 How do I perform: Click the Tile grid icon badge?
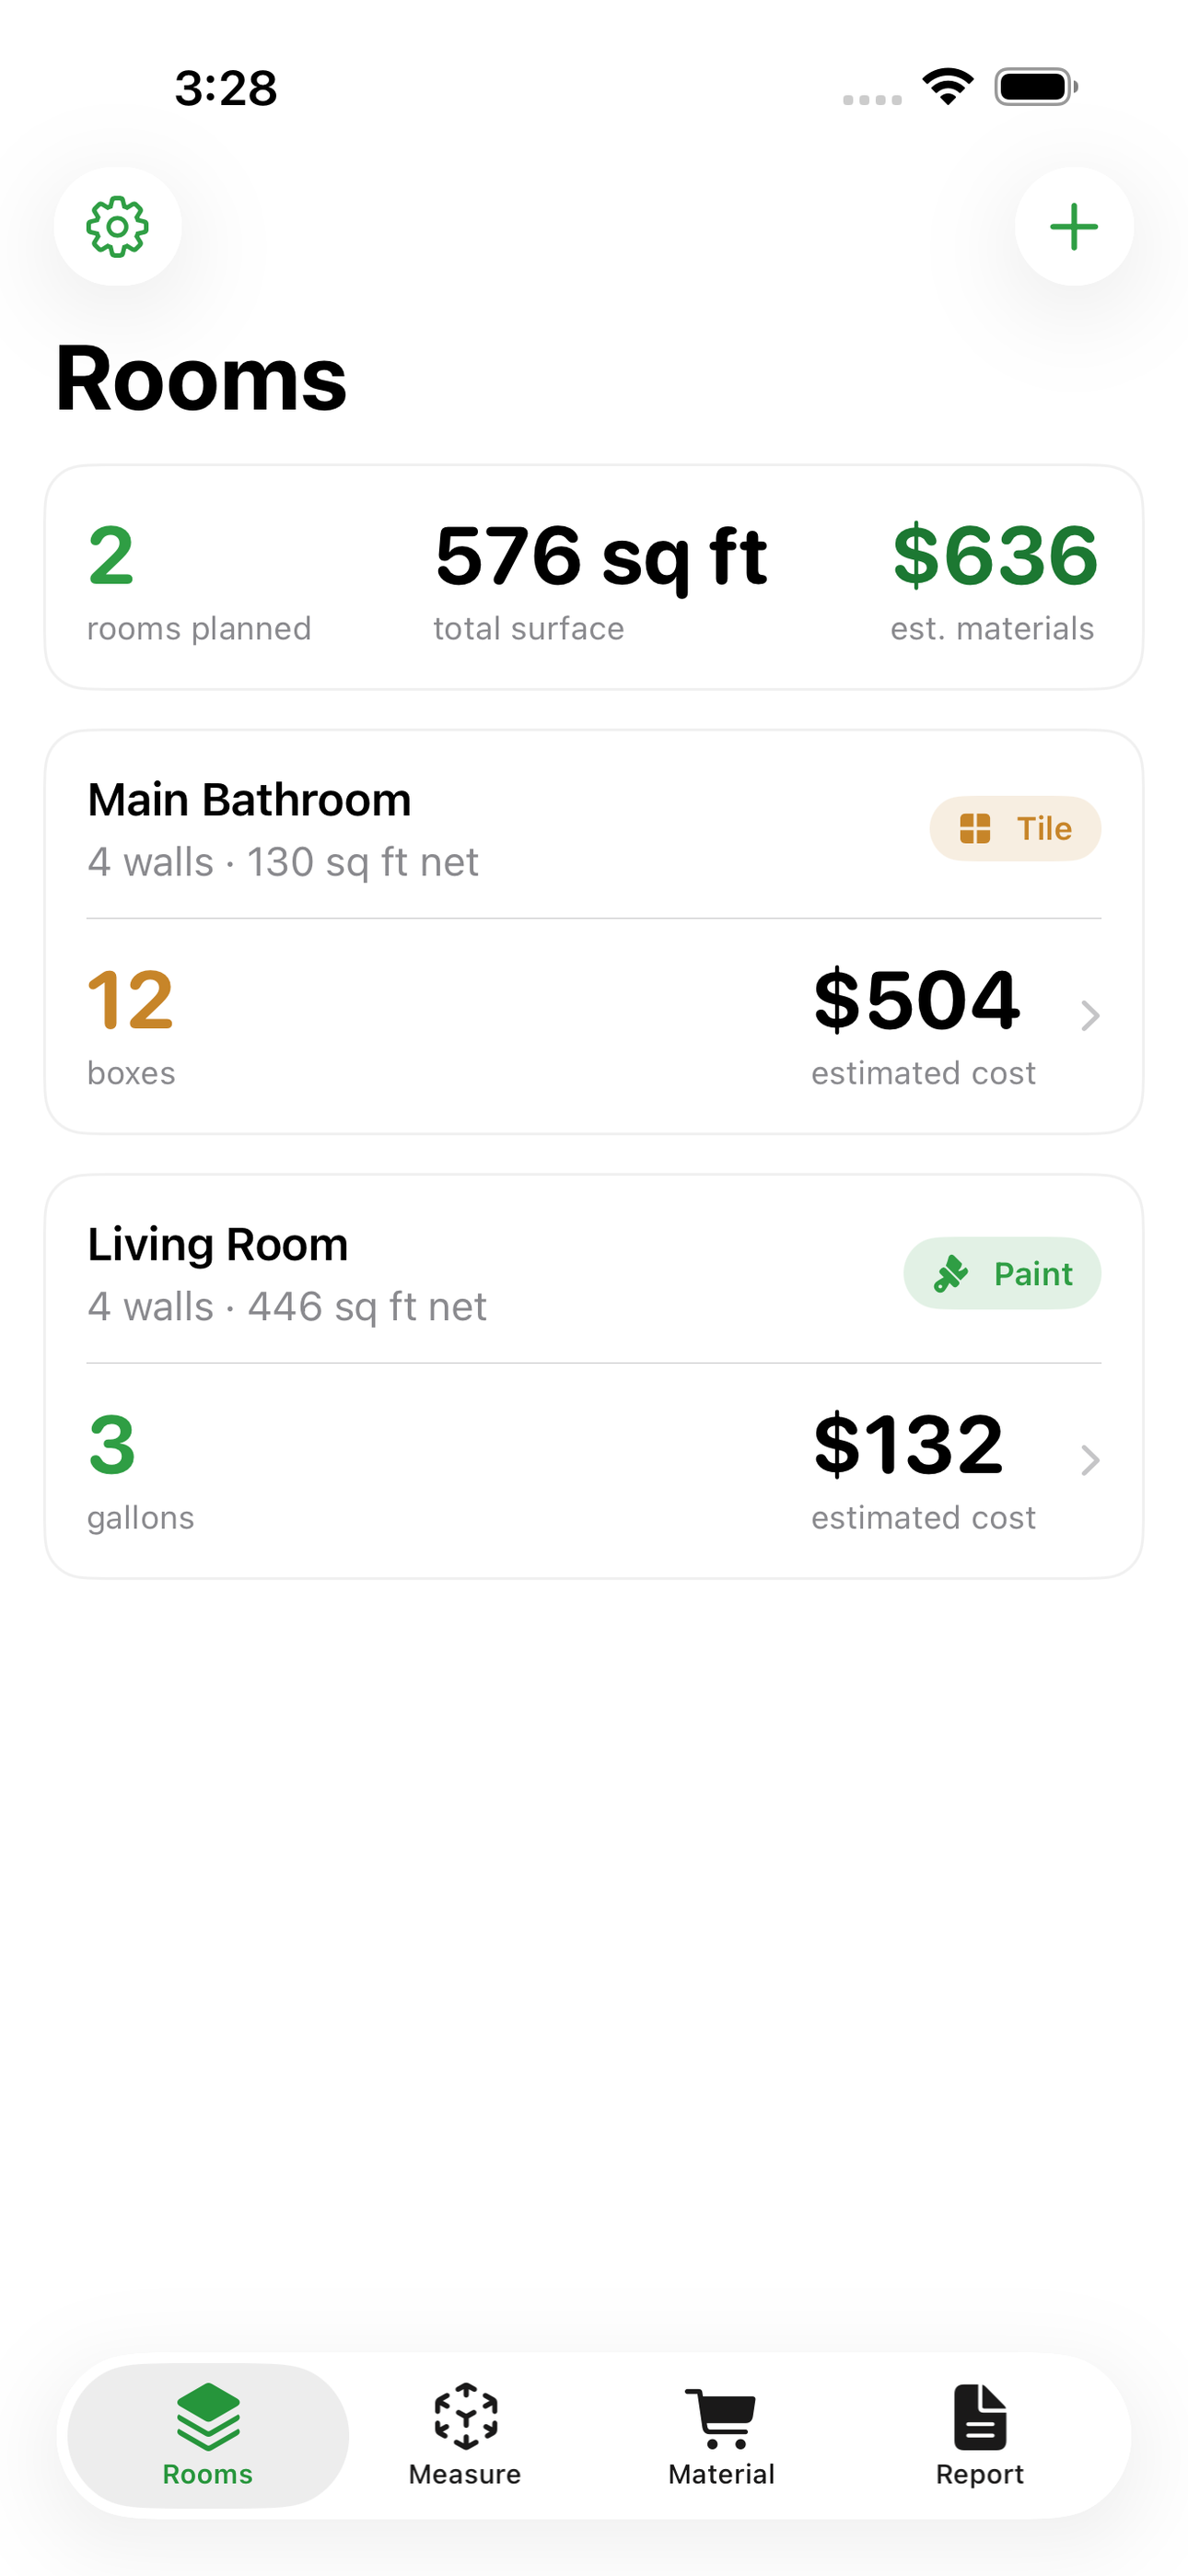[975, 829]
